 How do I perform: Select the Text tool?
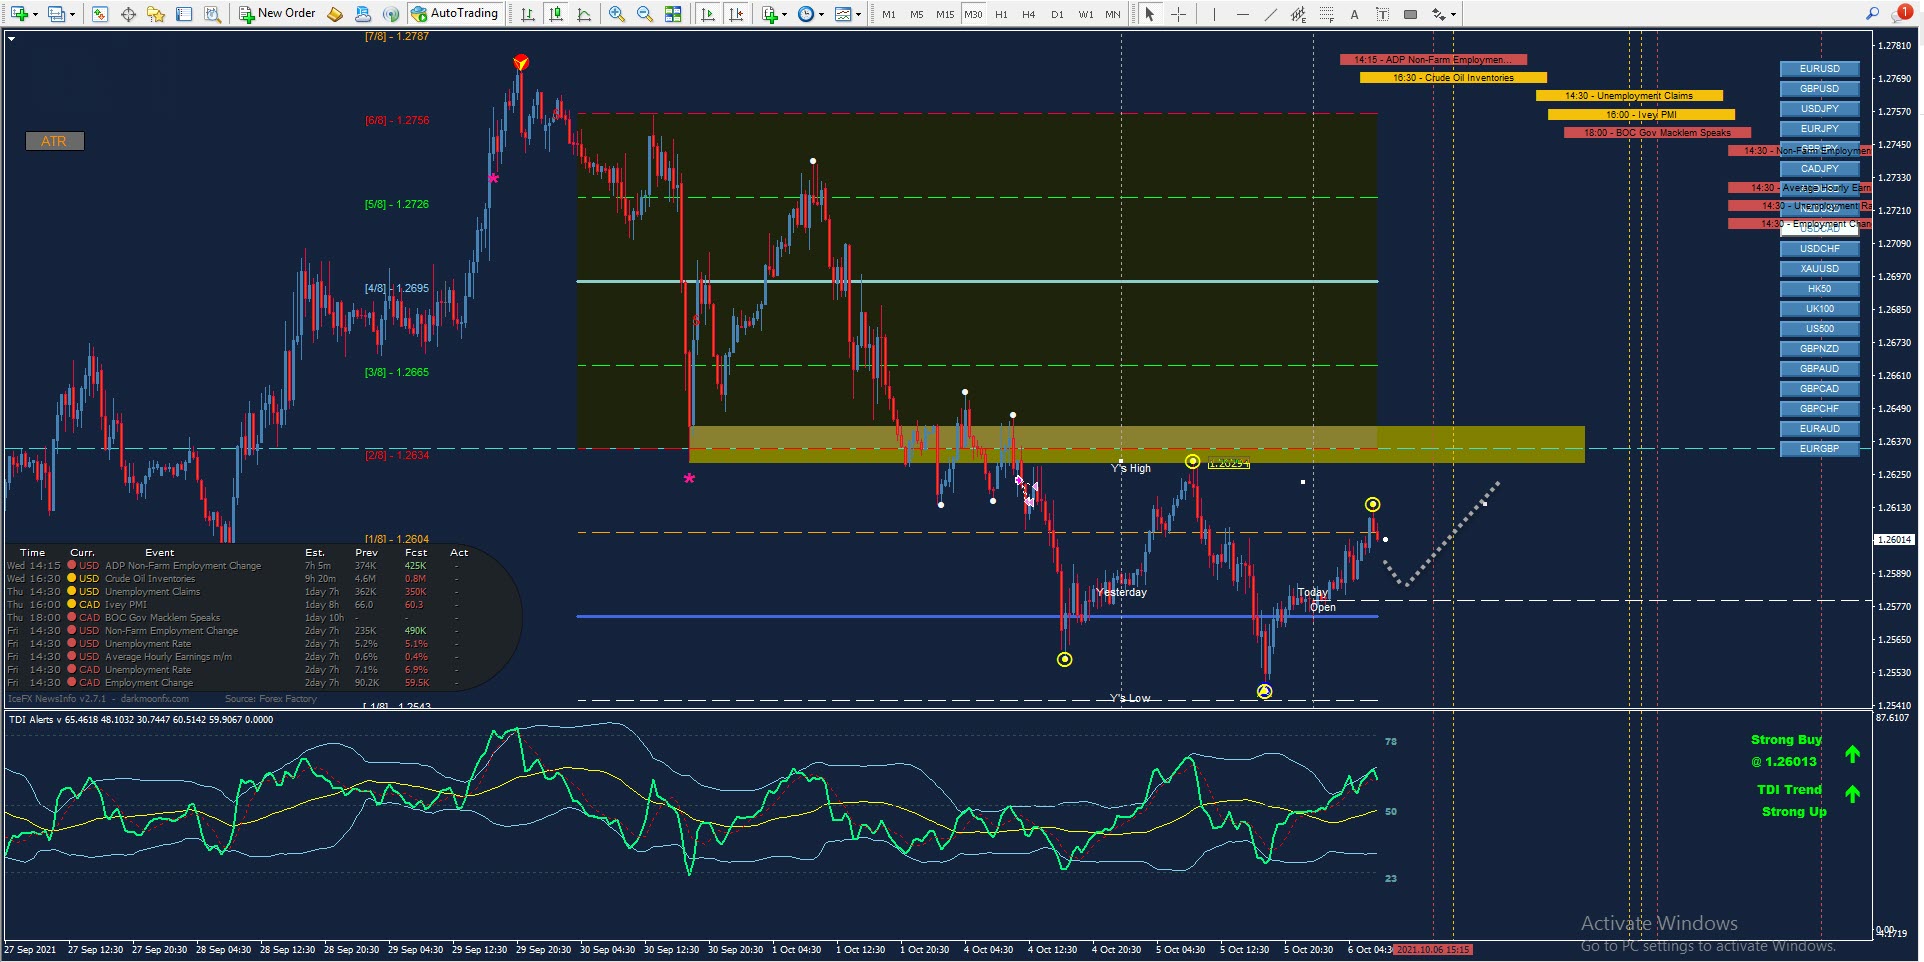pos(1354,14)
